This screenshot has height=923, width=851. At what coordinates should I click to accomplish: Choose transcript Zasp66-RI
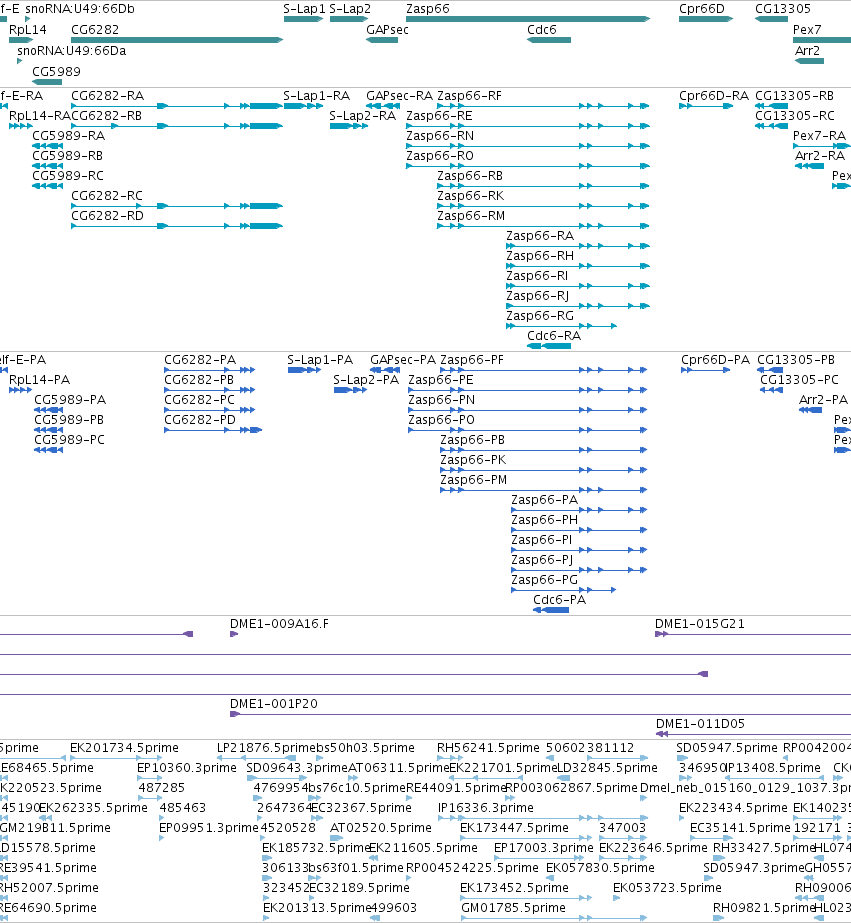(x=578, y=286)
